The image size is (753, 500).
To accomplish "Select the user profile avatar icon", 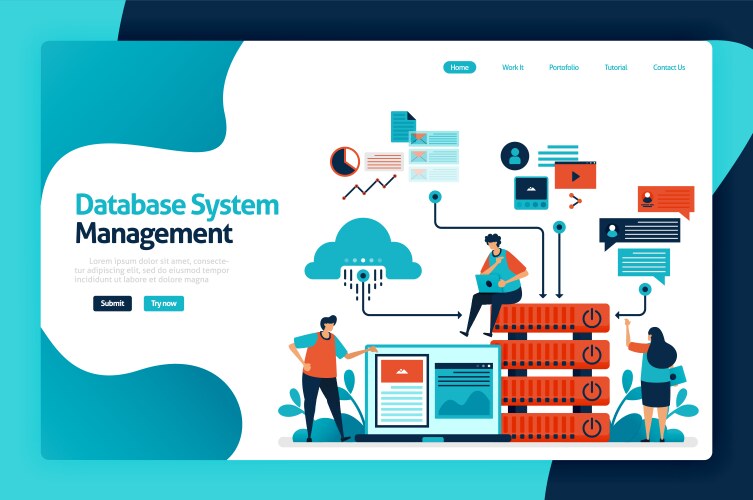I will click(516, 155).
